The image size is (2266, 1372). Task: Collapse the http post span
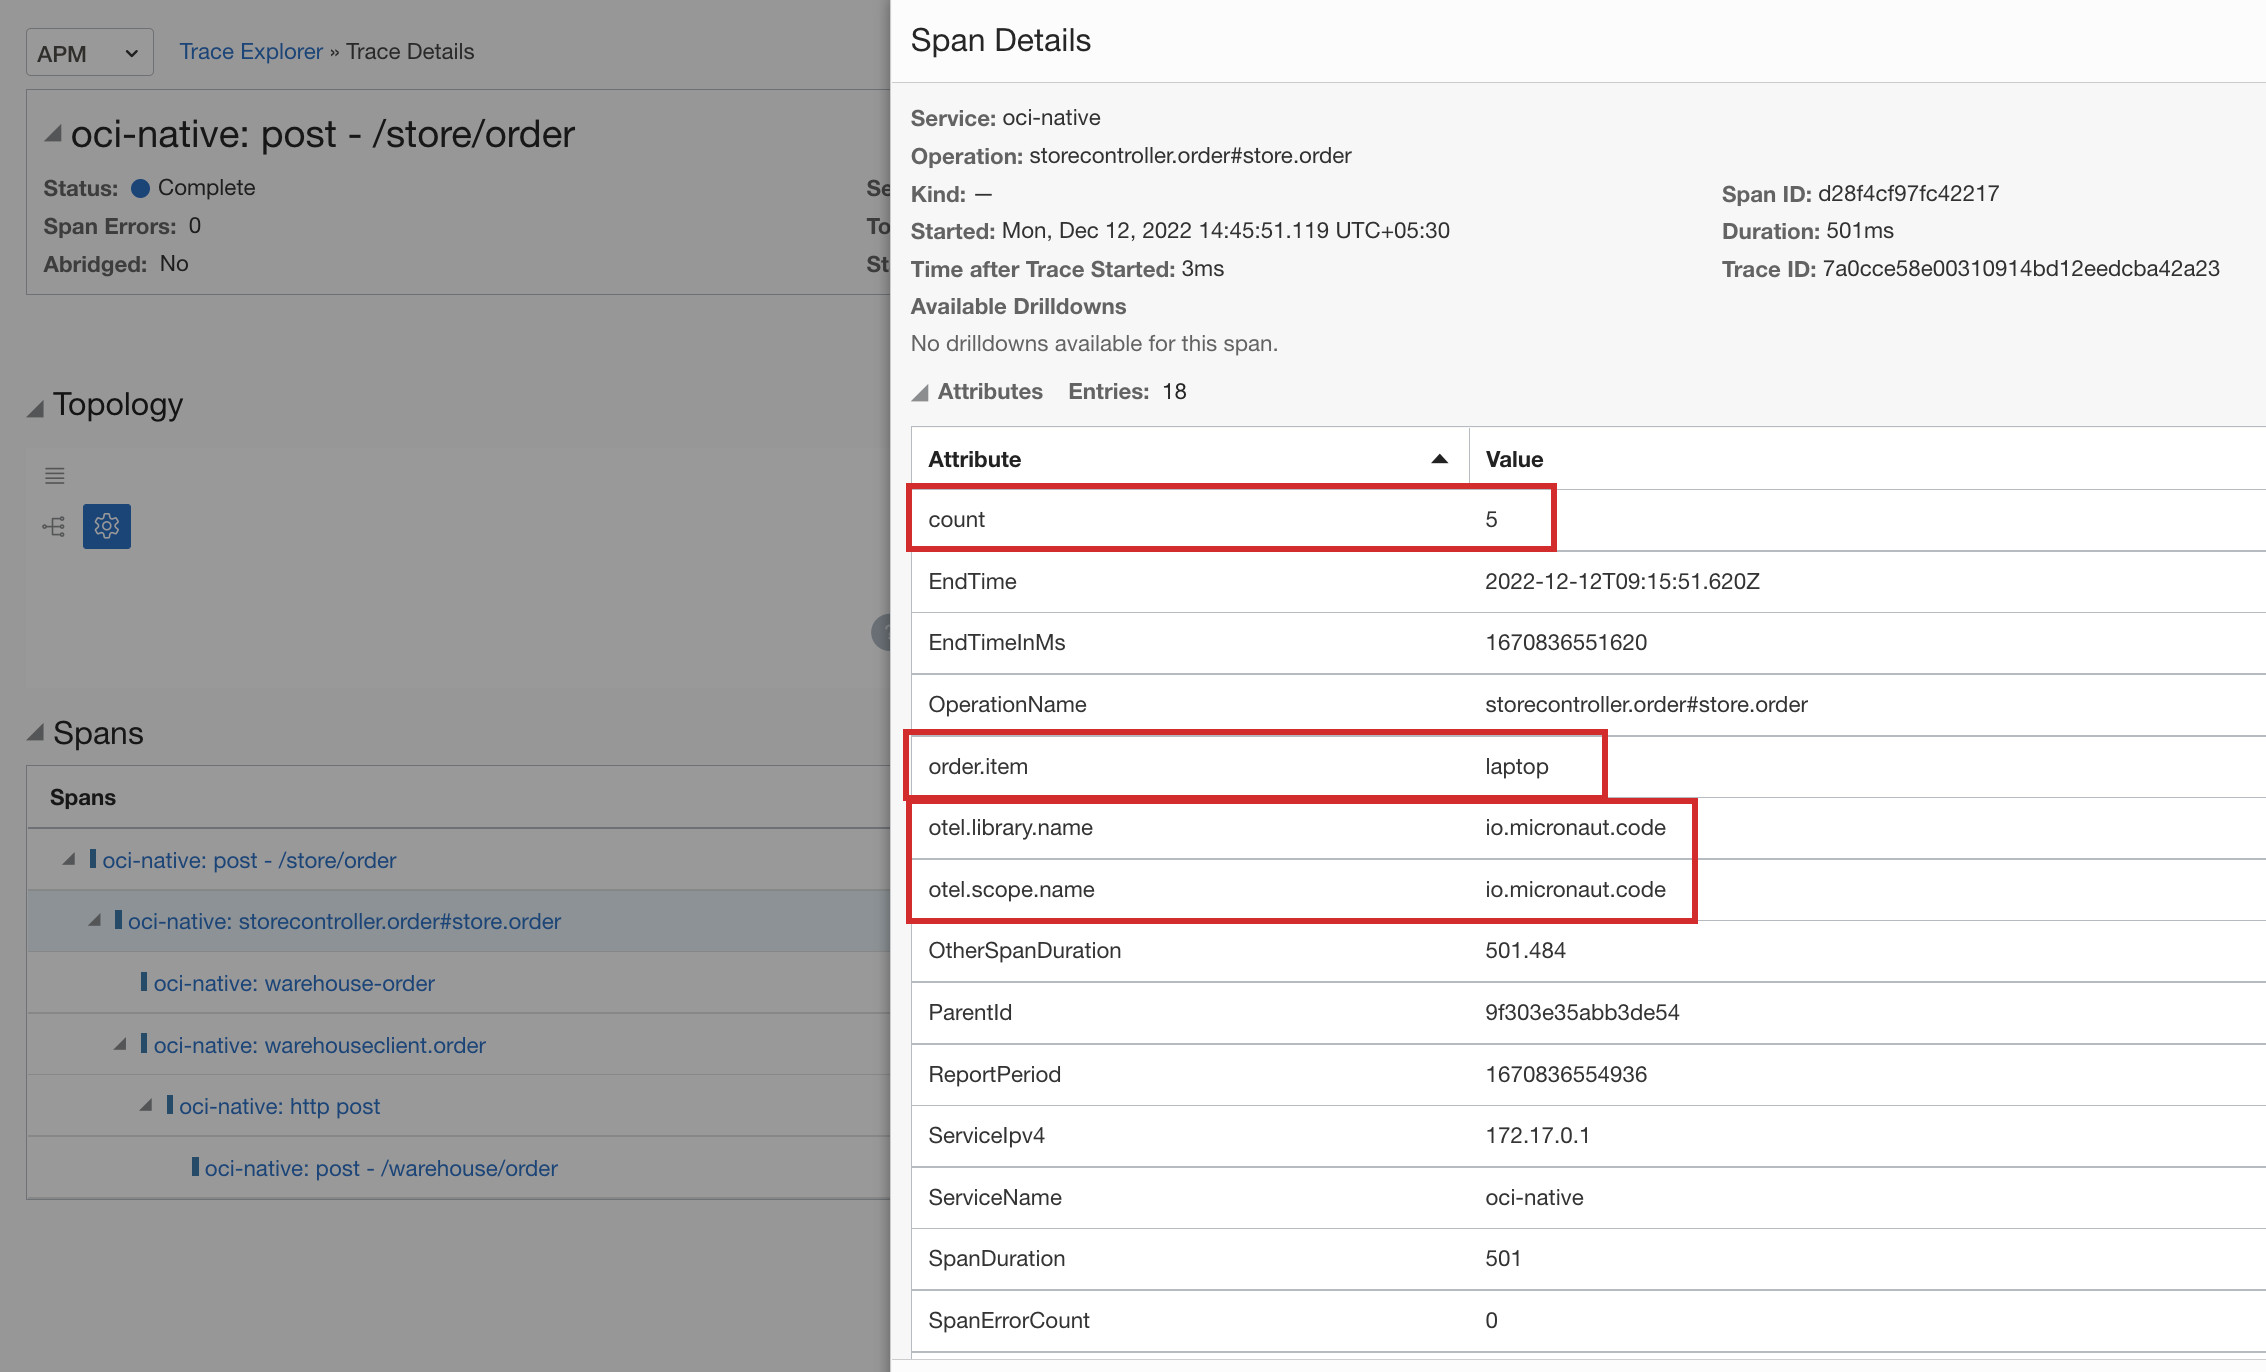pyautogui.click(x=146, y=1105)
